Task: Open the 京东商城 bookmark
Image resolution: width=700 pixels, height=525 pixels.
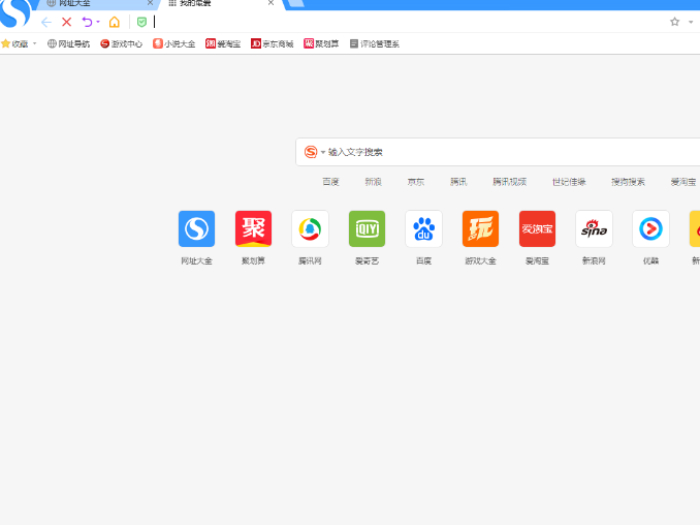Action: point(272,44)
